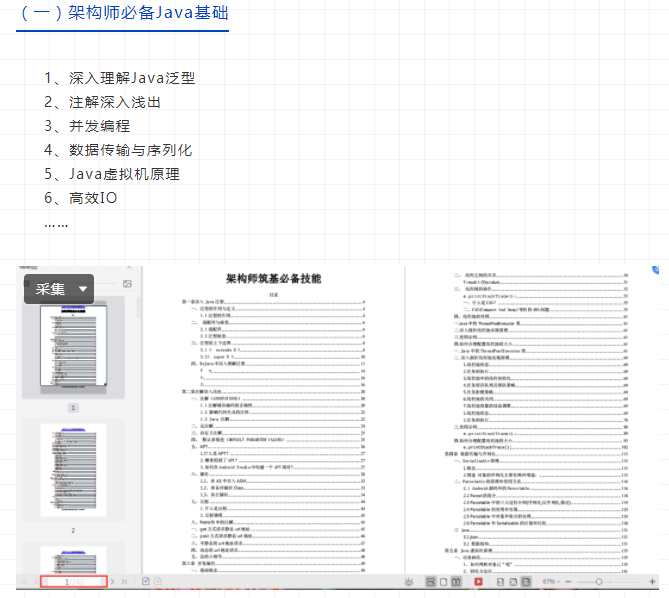The image size is (669, 598).
Task: Click the zoom out minus button
Action: pos(568,582)
